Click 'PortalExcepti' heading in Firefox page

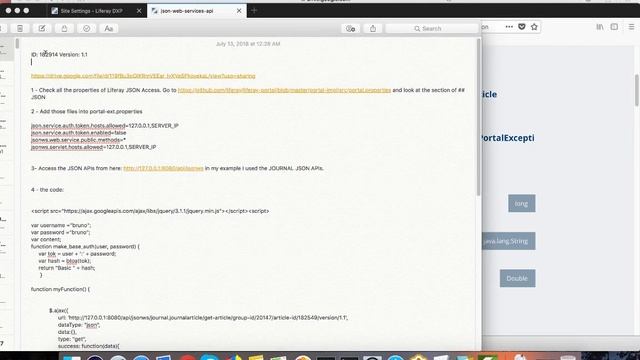coord(508,138)
